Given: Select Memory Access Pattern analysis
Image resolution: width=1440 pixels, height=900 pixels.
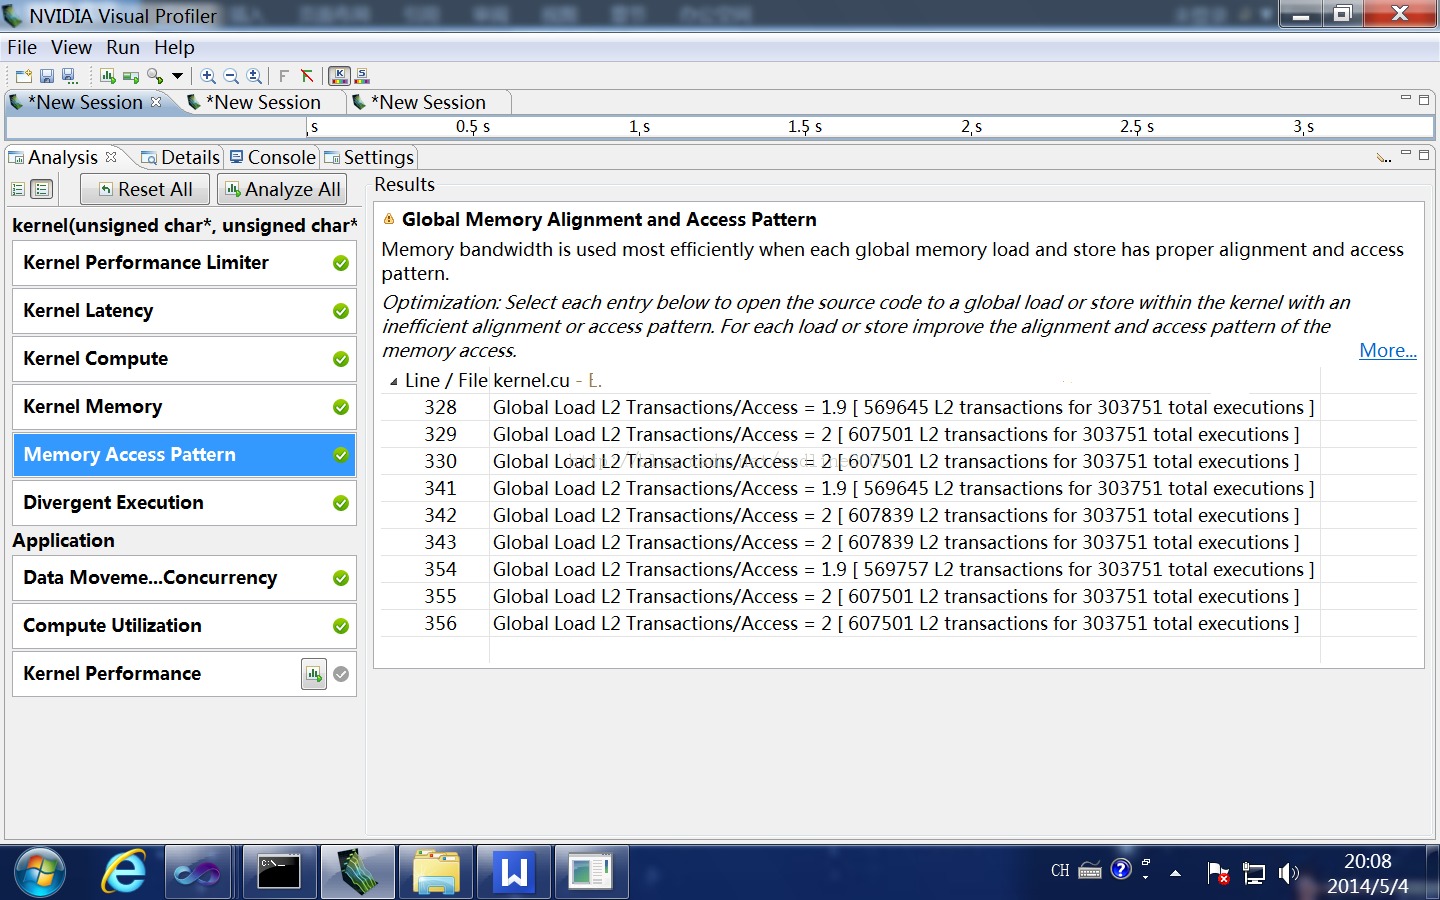Looking at the screenshot, I should click(x=184, y=455).
